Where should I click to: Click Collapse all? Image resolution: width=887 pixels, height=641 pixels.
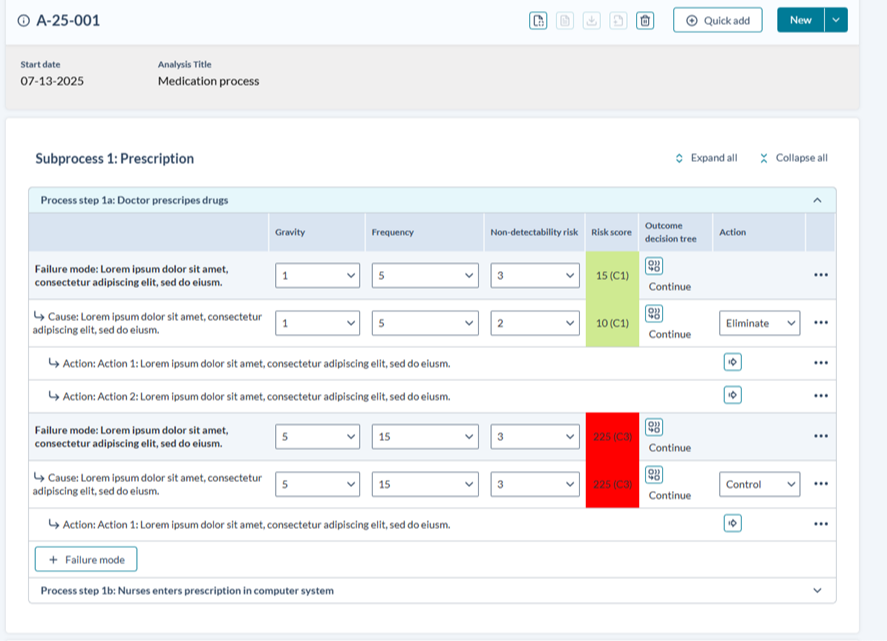(793, 158)
